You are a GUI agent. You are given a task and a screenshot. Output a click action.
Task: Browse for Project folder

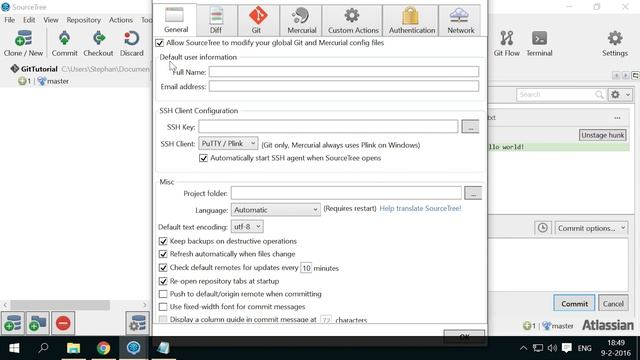(x=473, y=193)
